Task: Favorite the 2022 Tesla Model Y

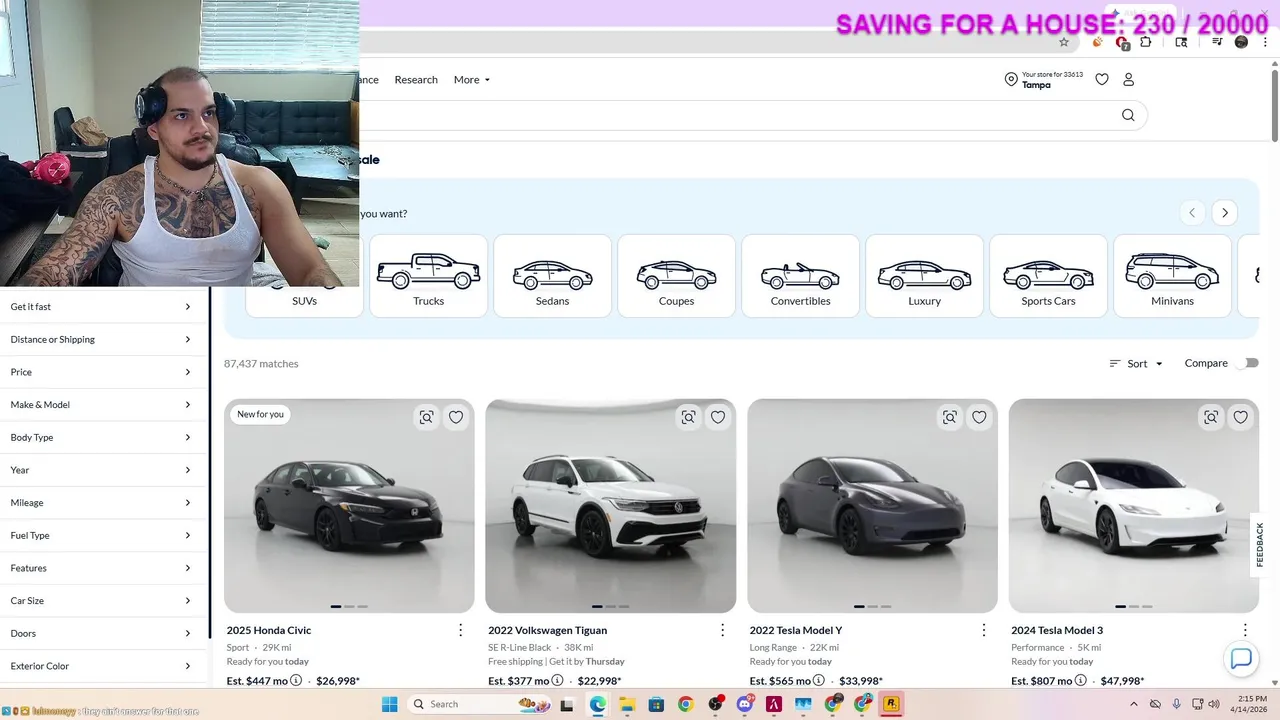Action: click(979, 417)
